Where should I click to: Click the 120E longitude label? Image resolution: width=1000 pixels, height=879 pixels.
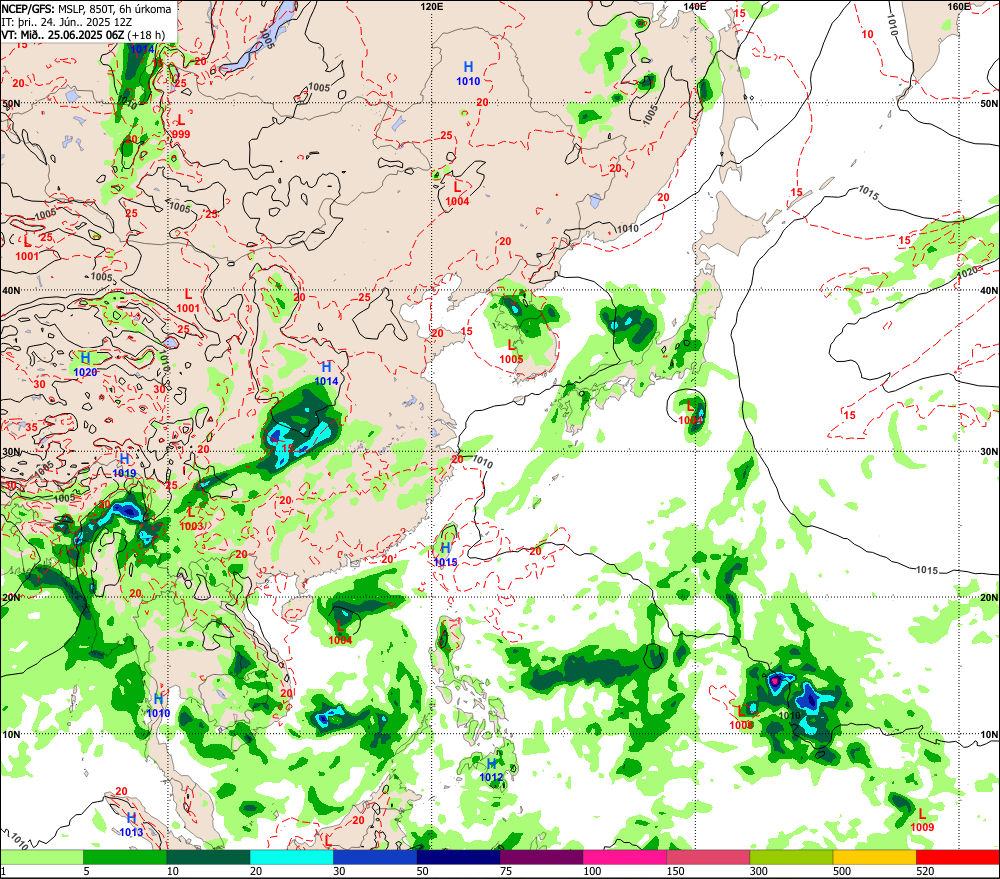click(x=432, y=6)
